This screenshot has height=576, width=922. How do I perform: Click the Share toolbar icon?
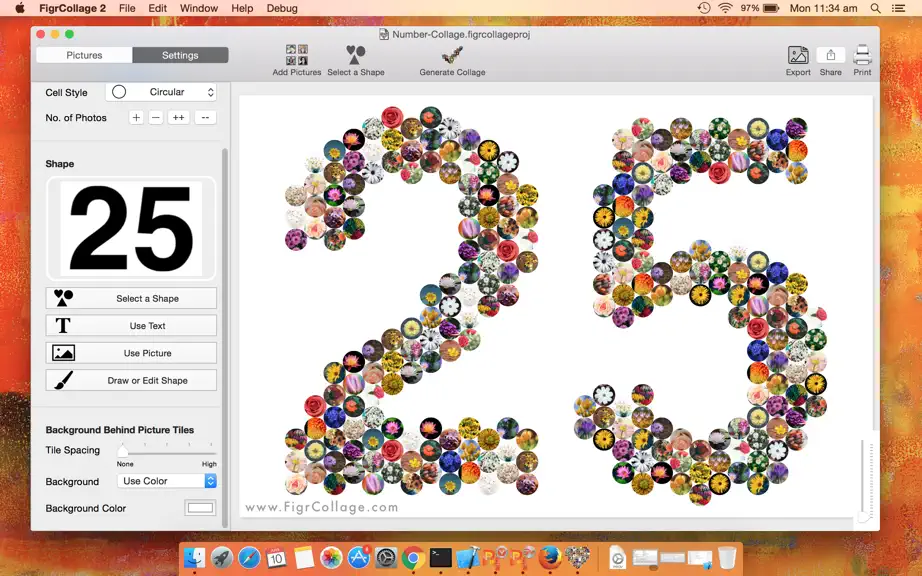pyautogui.click(x=830, y=55)
